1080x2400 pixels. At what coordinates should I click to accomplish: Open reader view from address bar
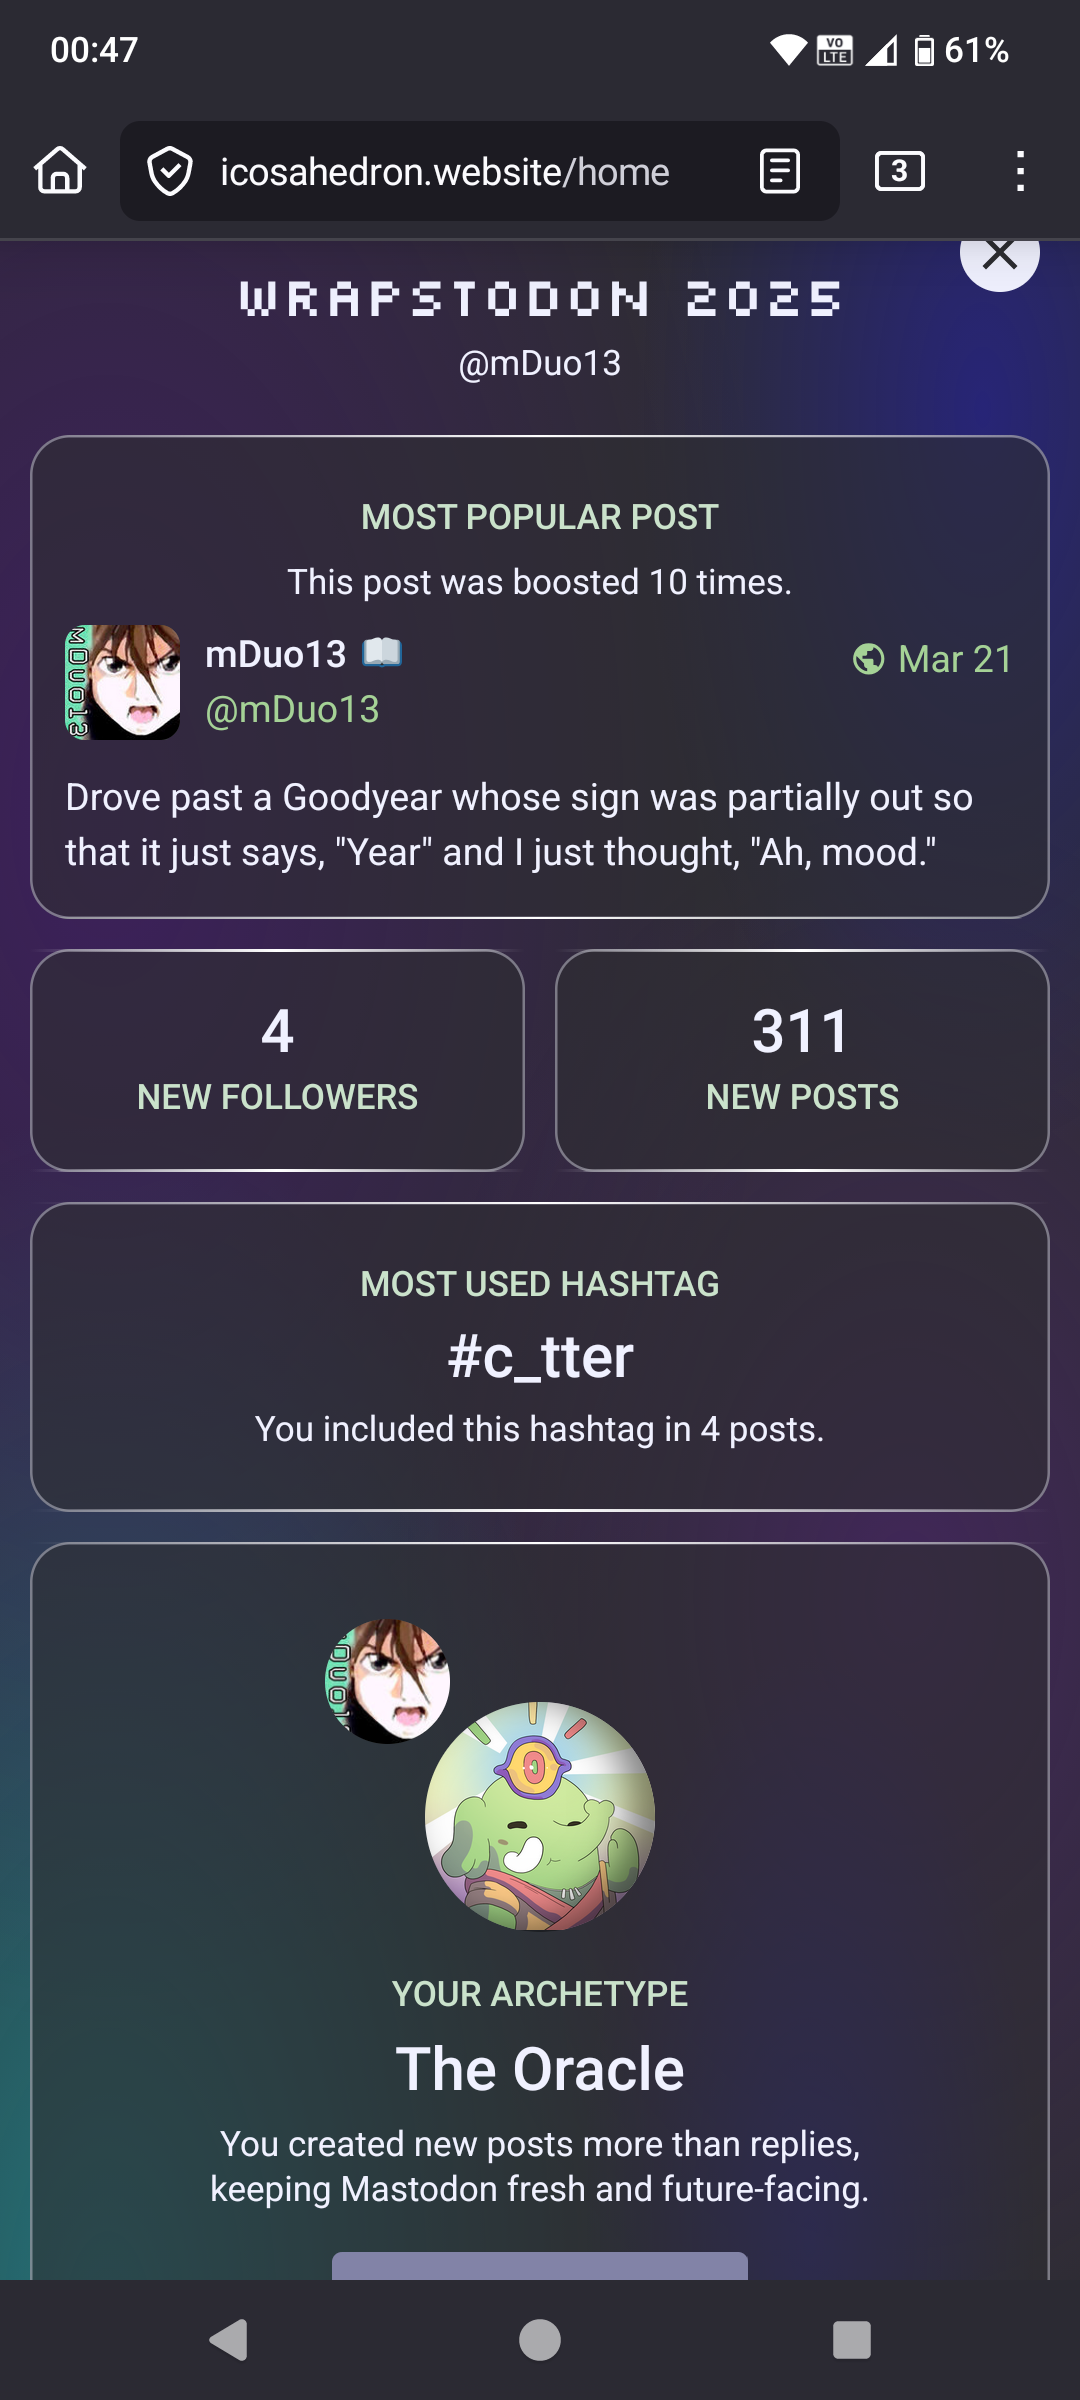coord(779,171)
